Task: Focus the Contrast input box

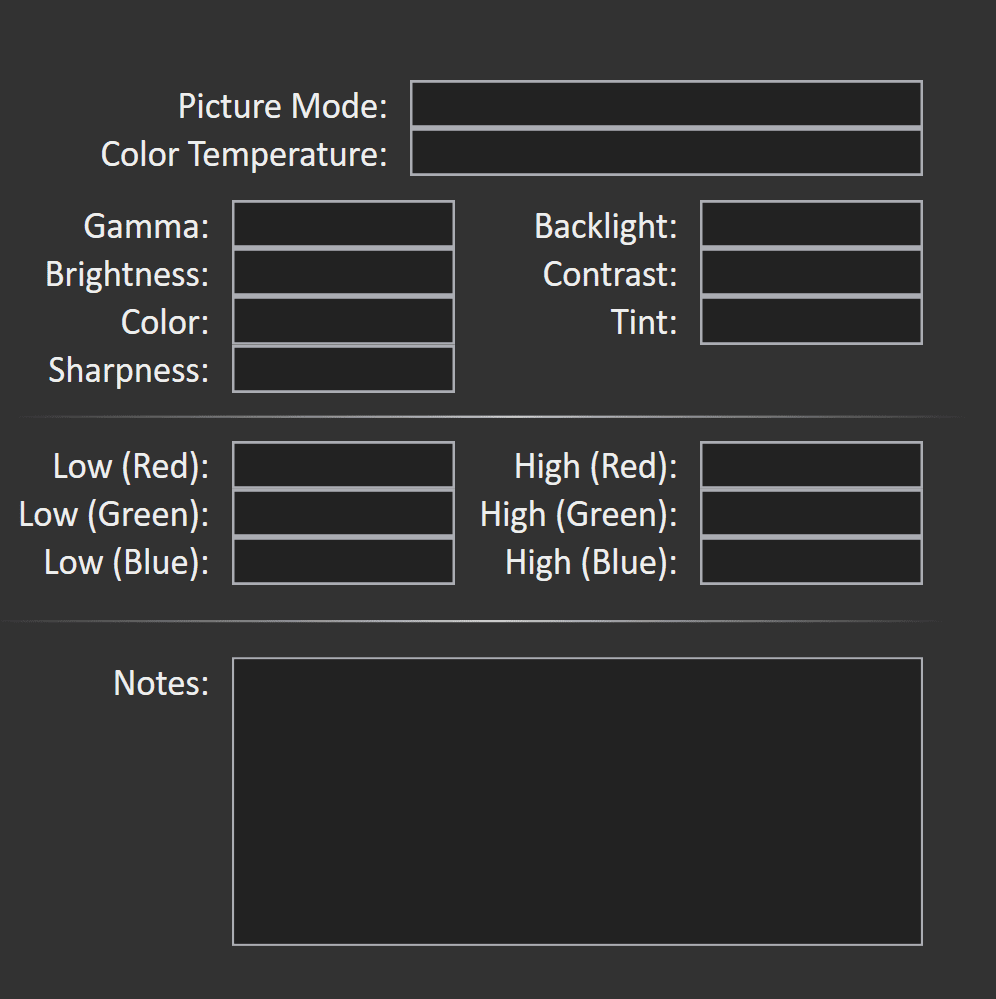Action: (811, 273)
